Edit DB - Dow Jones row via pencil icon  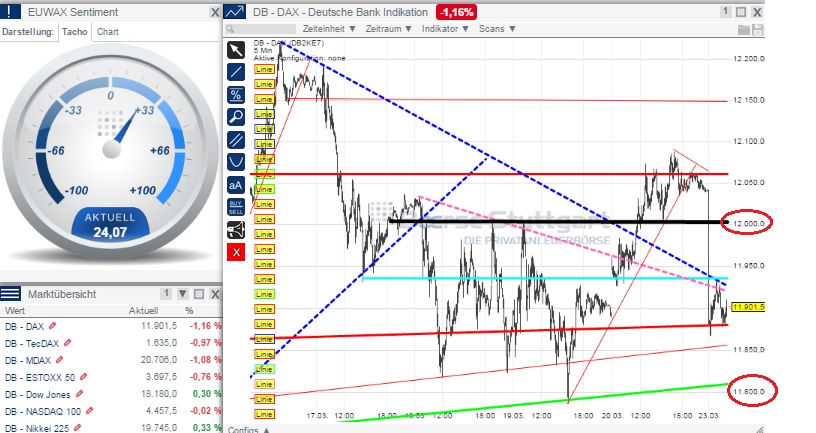(80, 394)
